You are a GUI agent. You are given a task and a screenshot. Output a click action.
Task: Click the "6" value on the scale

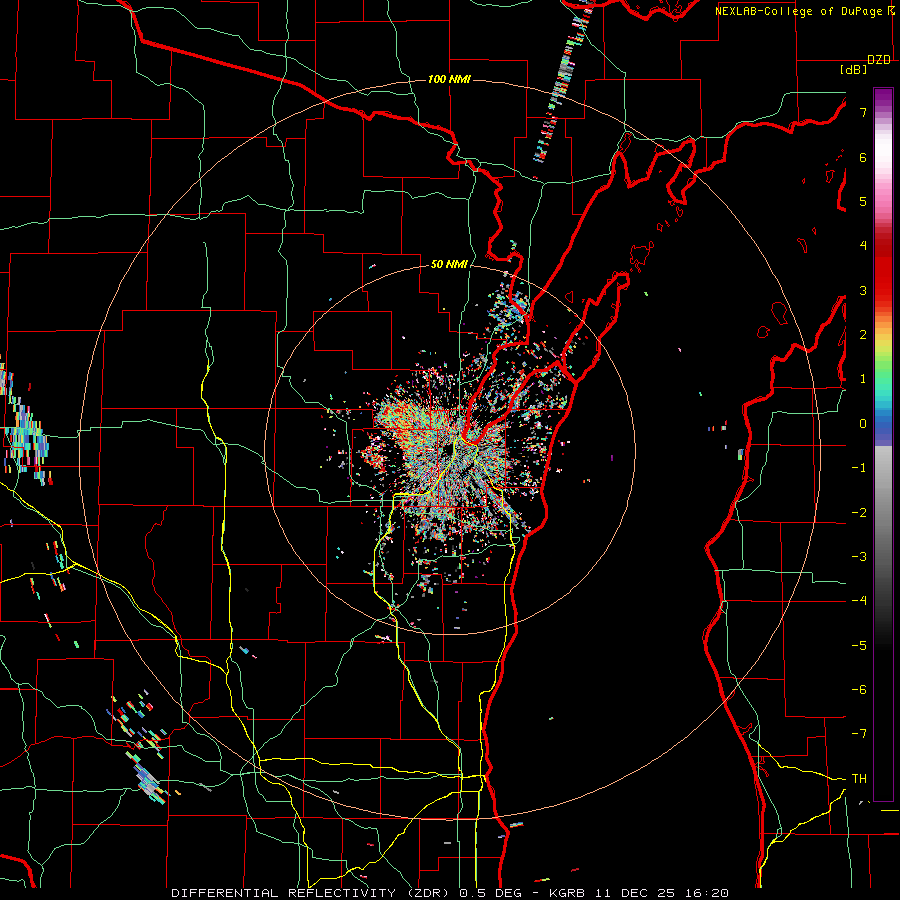[x=863, y=157]
